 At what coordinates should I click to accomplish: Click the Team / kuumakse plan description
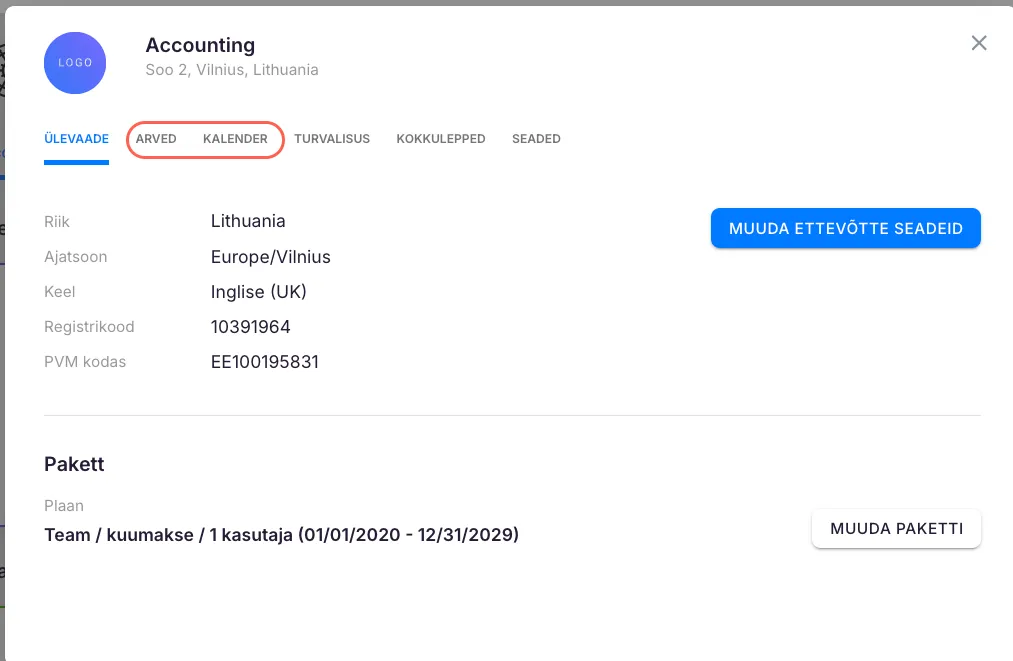tap(281, 535)
